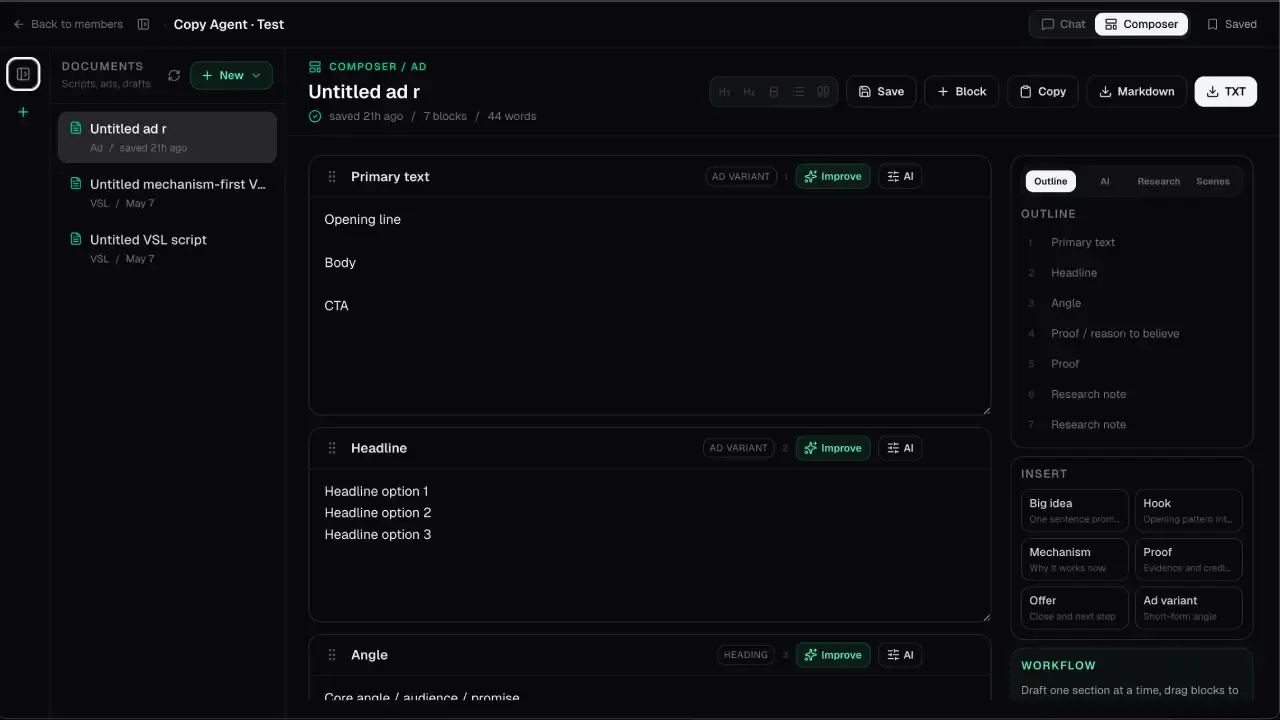Insert a bulleted list
Viewport: 1280px width, 720px height.
[x=798, y=92]
